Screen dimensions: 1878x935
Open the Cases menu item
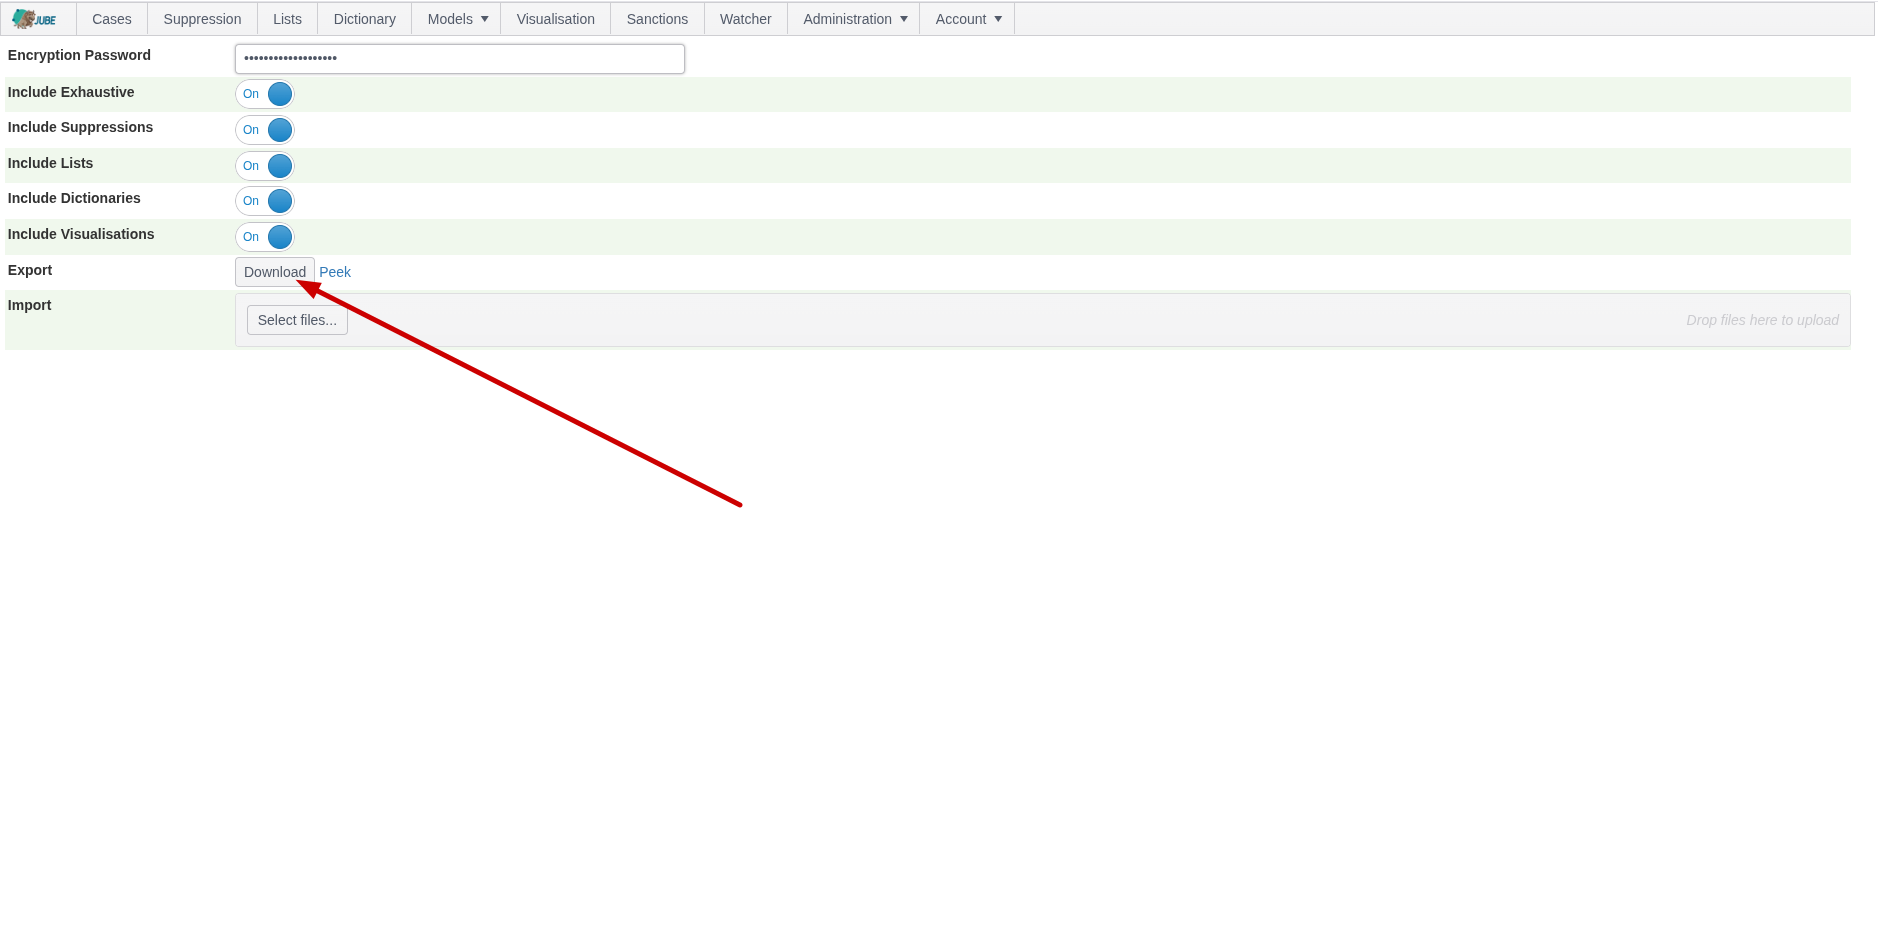[112, 19]
